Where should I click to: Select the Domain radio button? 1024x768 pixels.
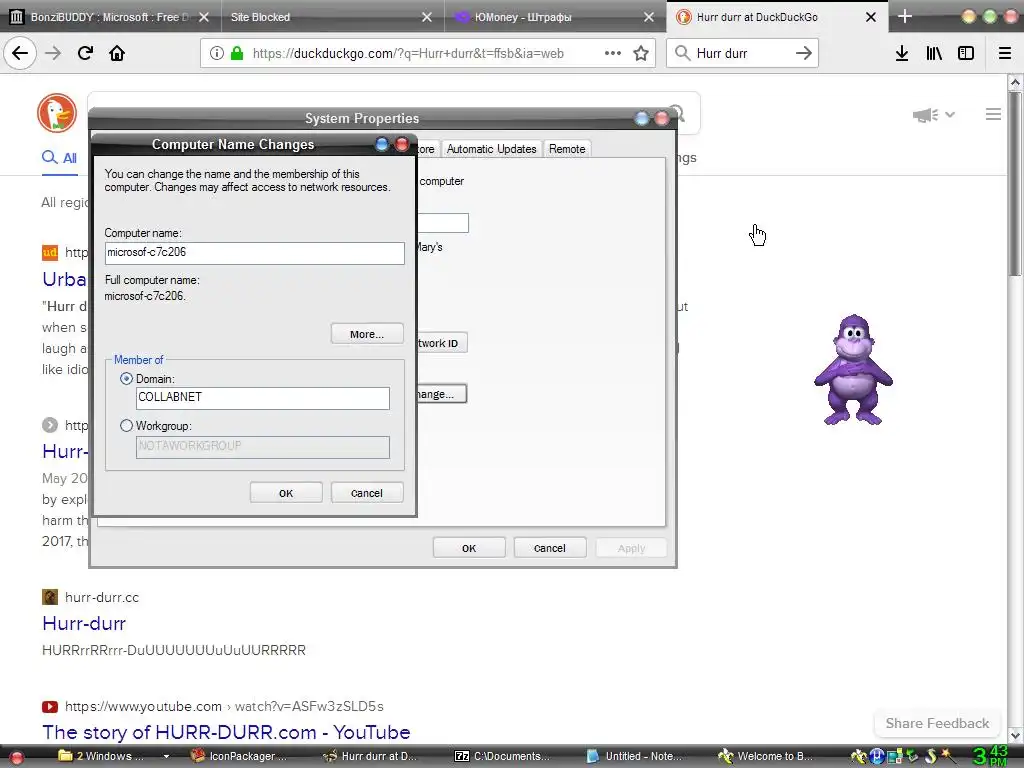pos(127,379)
